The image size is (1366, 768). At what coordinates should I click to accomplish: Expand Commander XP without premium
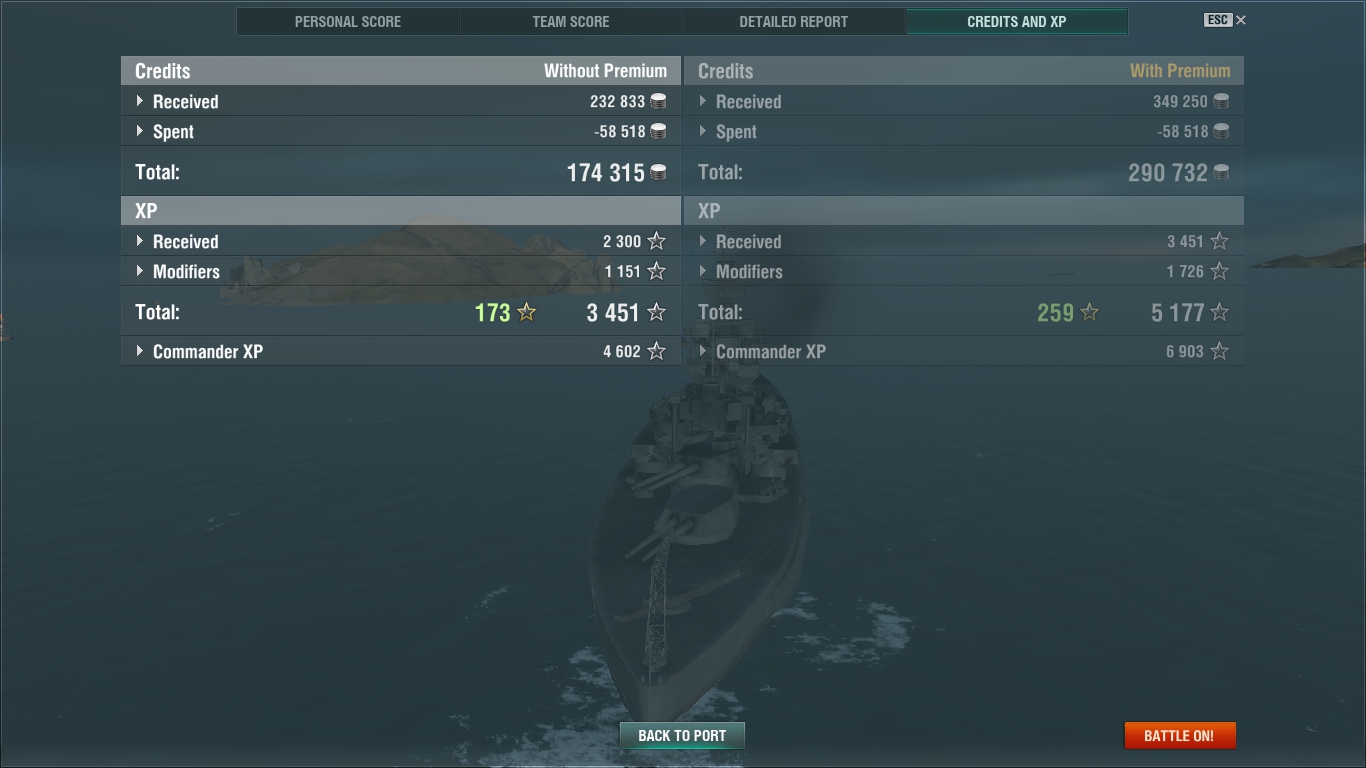(401, 351)
